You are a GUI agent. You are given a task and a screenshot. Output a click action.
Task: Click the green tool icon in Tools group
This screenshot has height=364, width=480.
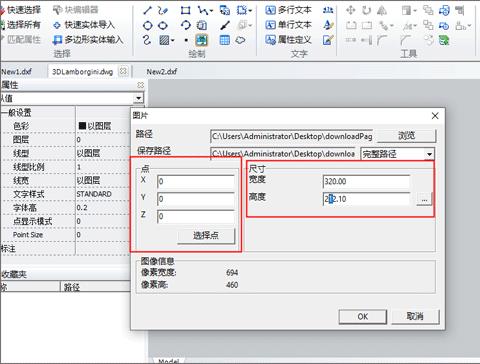[x=444, y=40]
